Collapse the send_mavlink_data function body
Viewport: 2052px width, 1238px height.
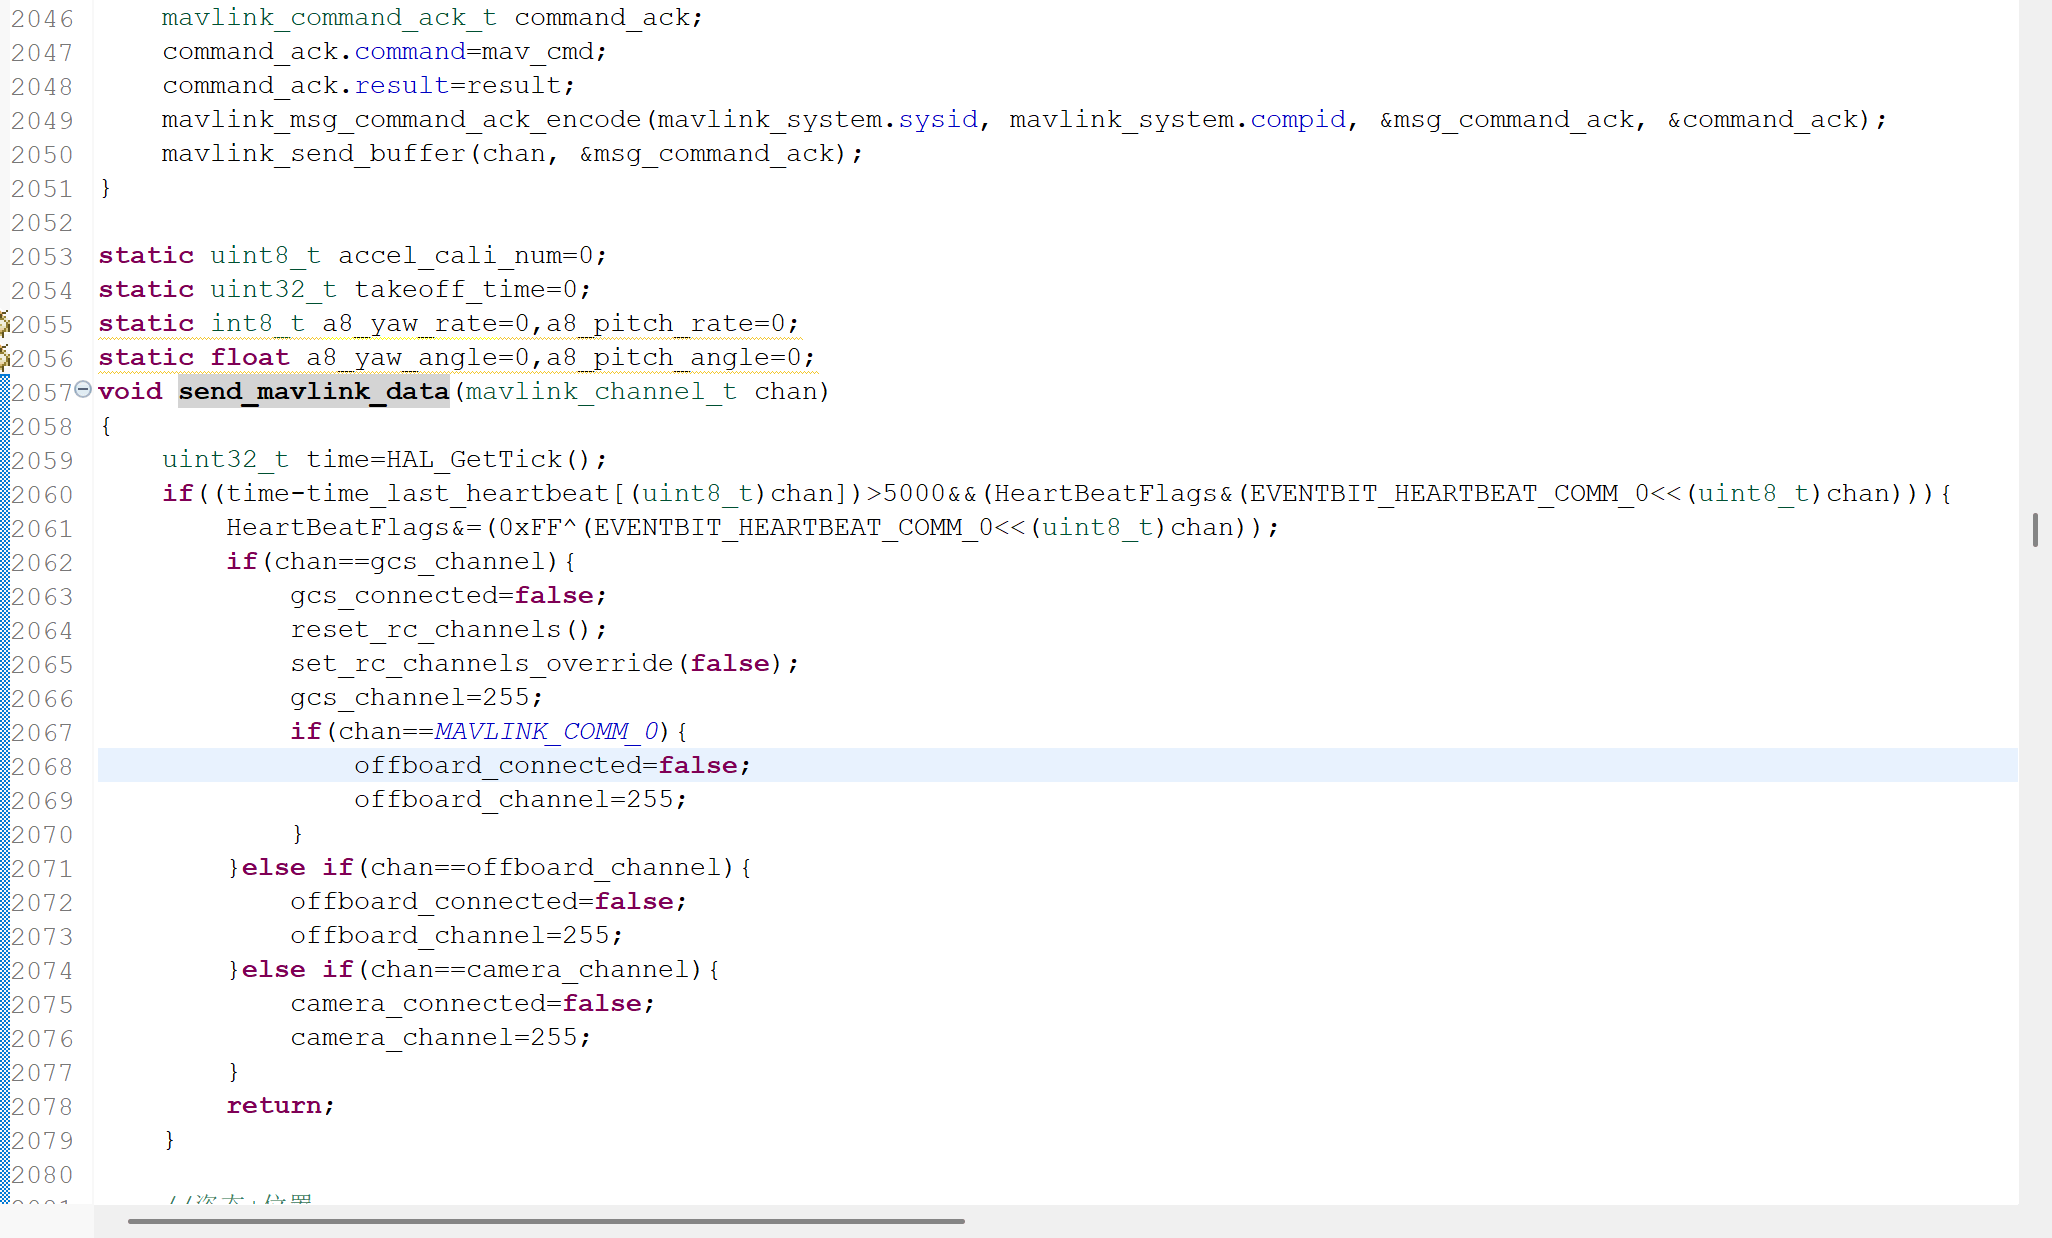[x=83, y=390]
